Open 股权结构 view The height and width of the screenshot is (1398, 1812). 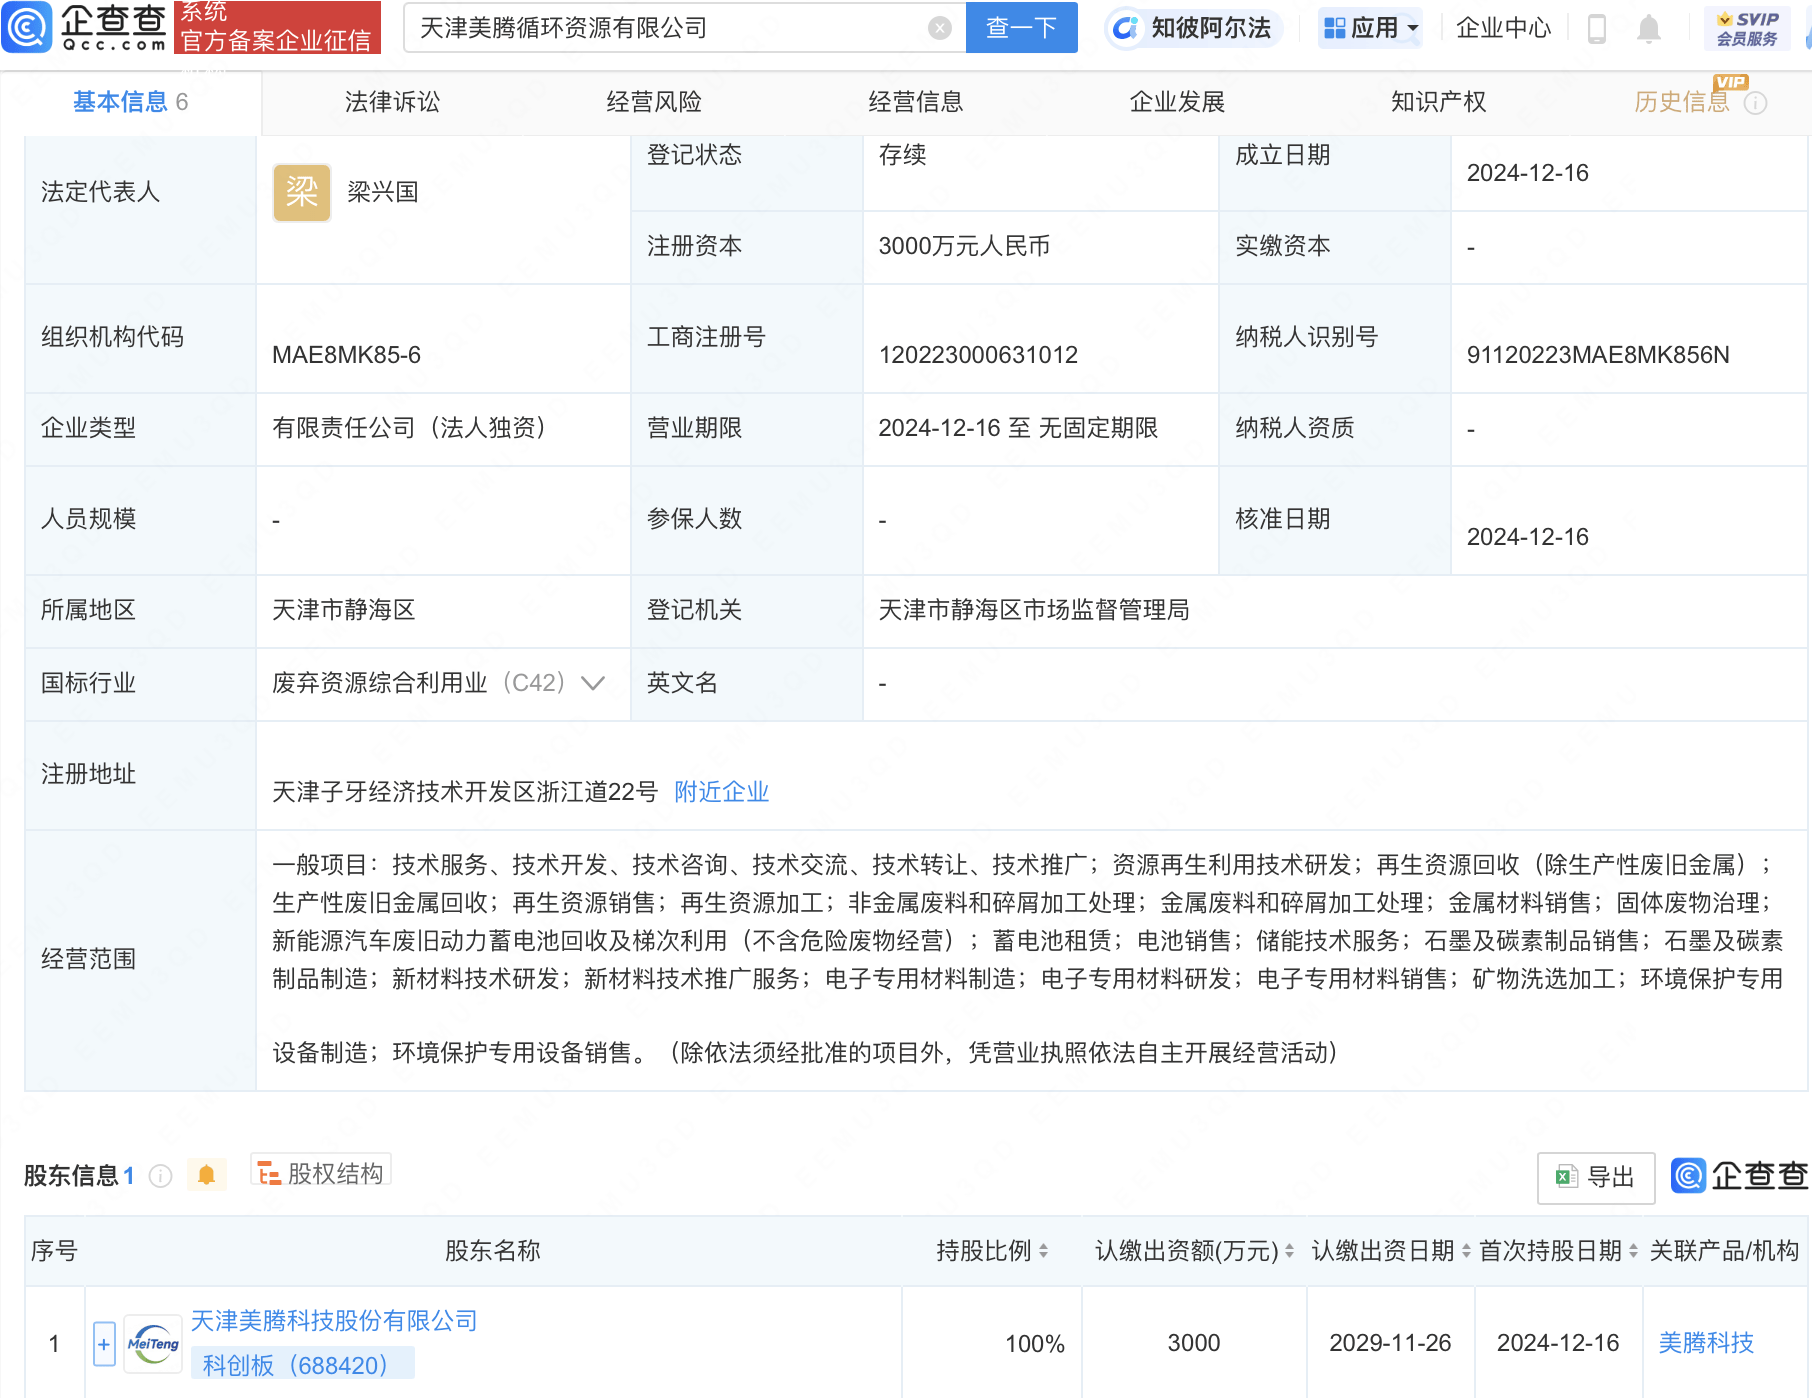coord(321,1173)
